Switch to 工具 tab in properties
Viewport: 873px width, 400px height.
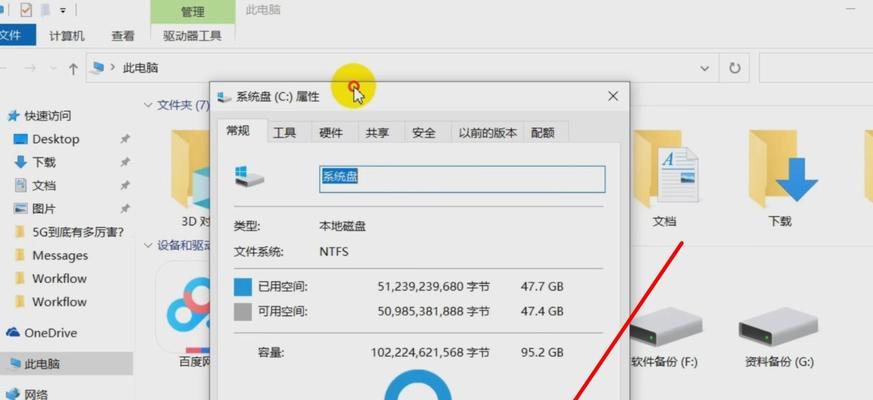tap(285, 133)
